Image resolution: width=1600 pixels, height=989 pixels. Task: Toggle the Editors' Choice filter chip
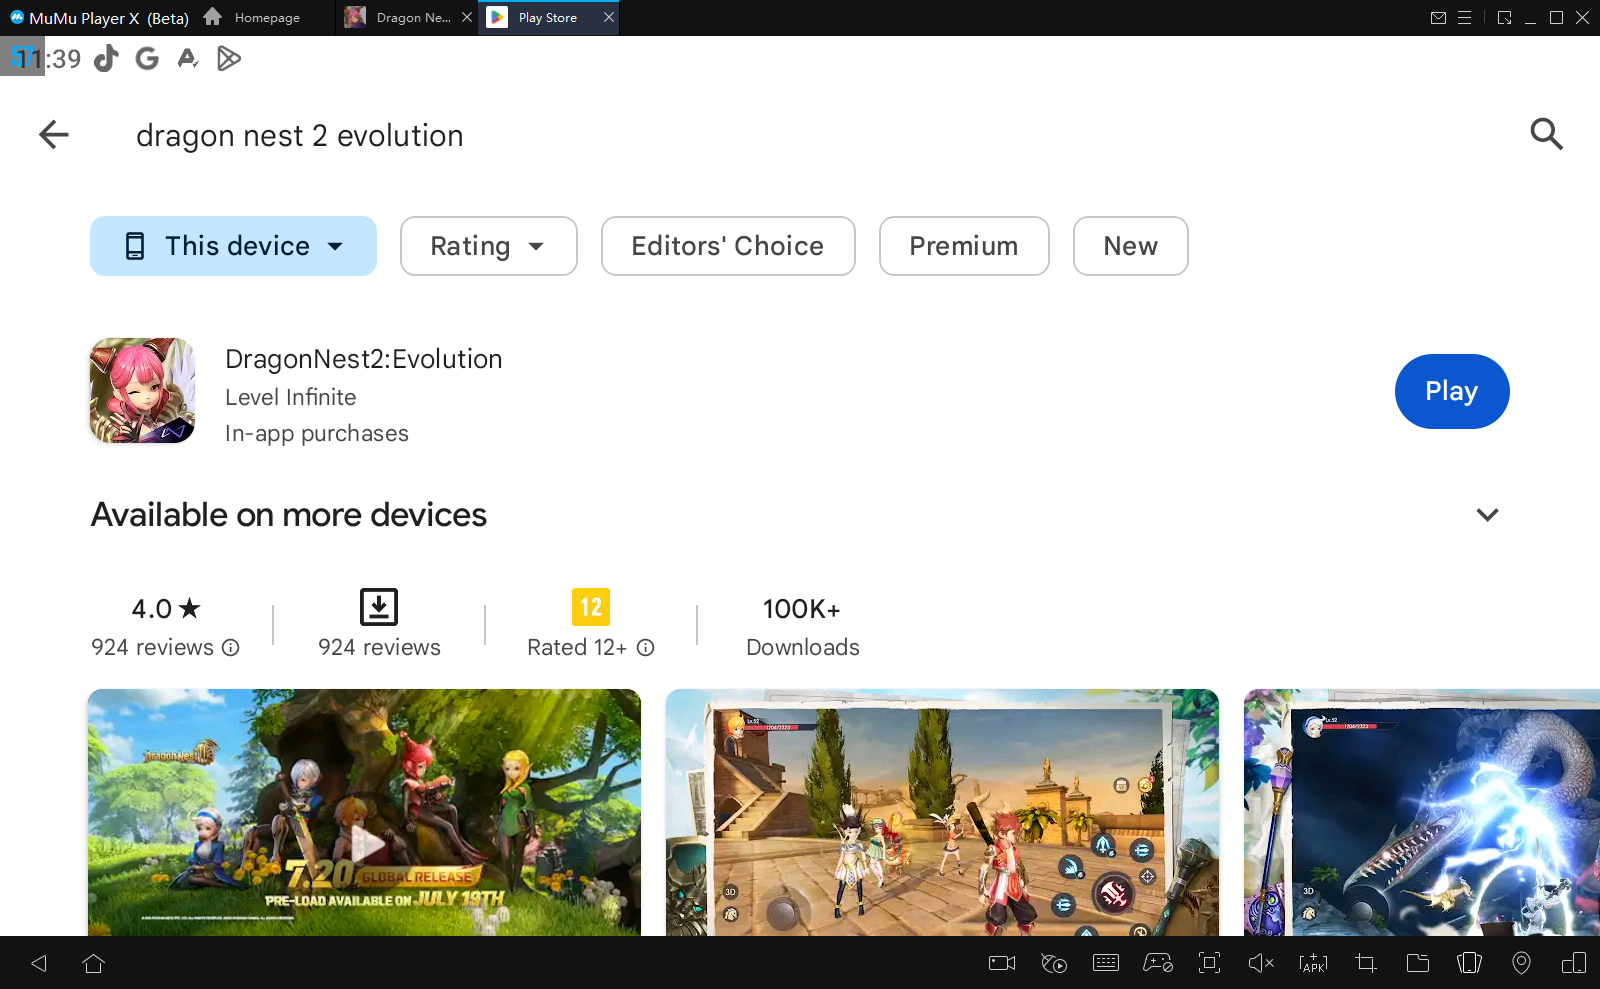tap(727, 246)
